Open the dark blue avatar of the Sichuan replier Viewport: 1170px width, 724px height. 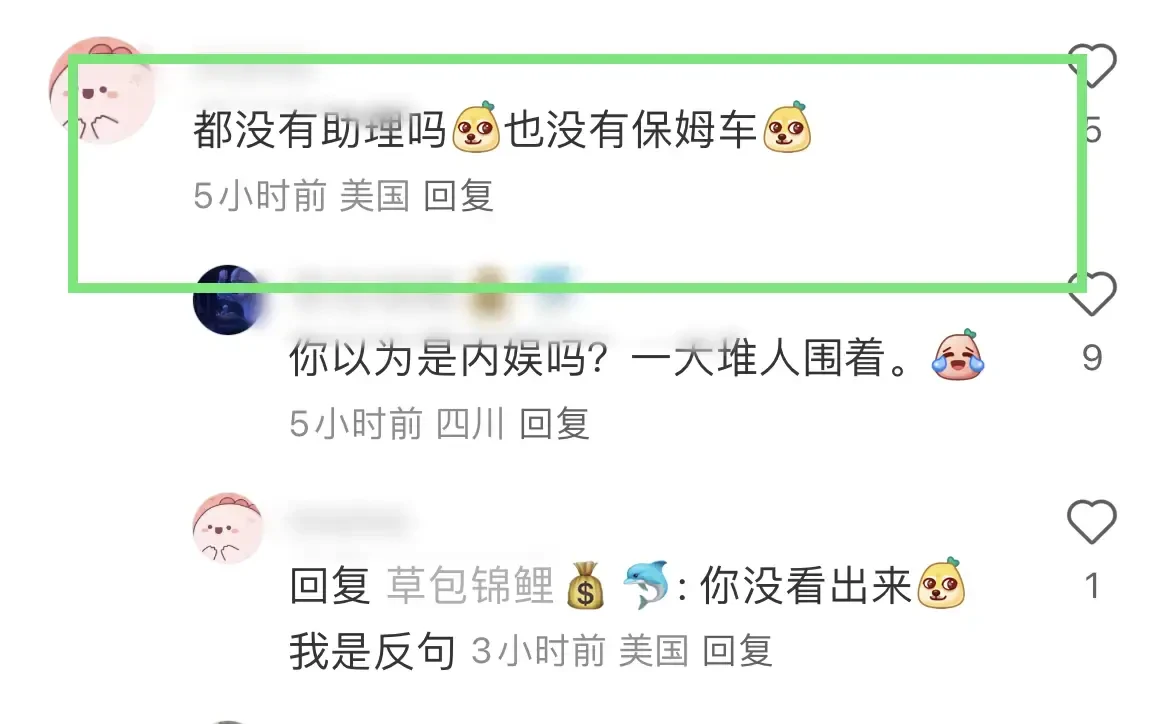[x=228, y=300]
